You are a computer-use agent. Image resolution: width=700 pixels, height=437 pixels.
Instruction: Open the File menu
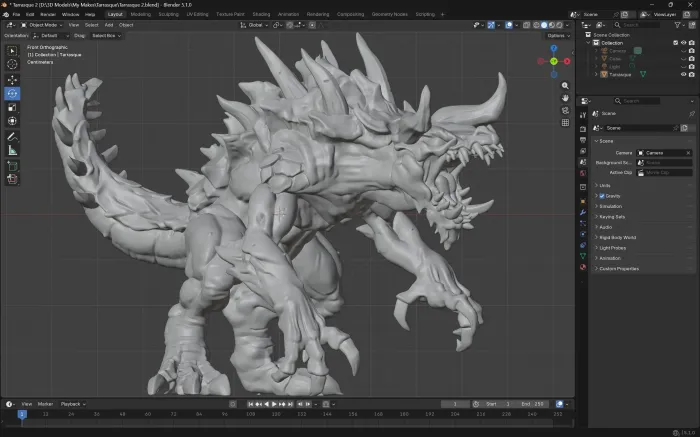click(x=16, y=14)
